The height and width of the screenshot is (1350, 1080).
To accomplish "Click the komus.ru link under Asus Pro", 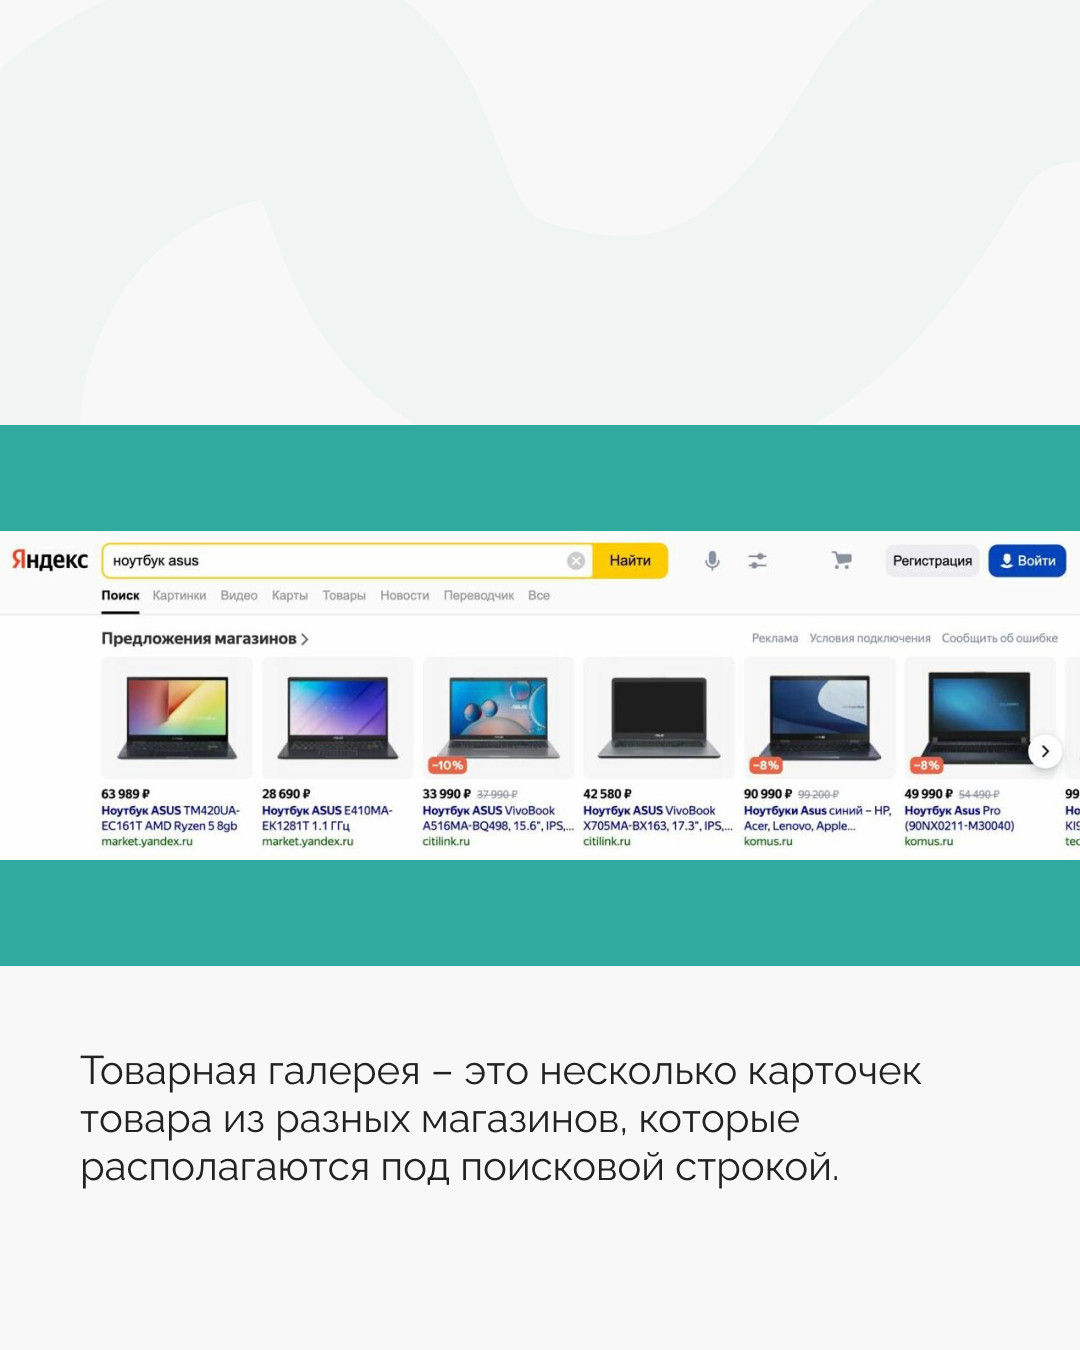I will click(x=929, y=842).
